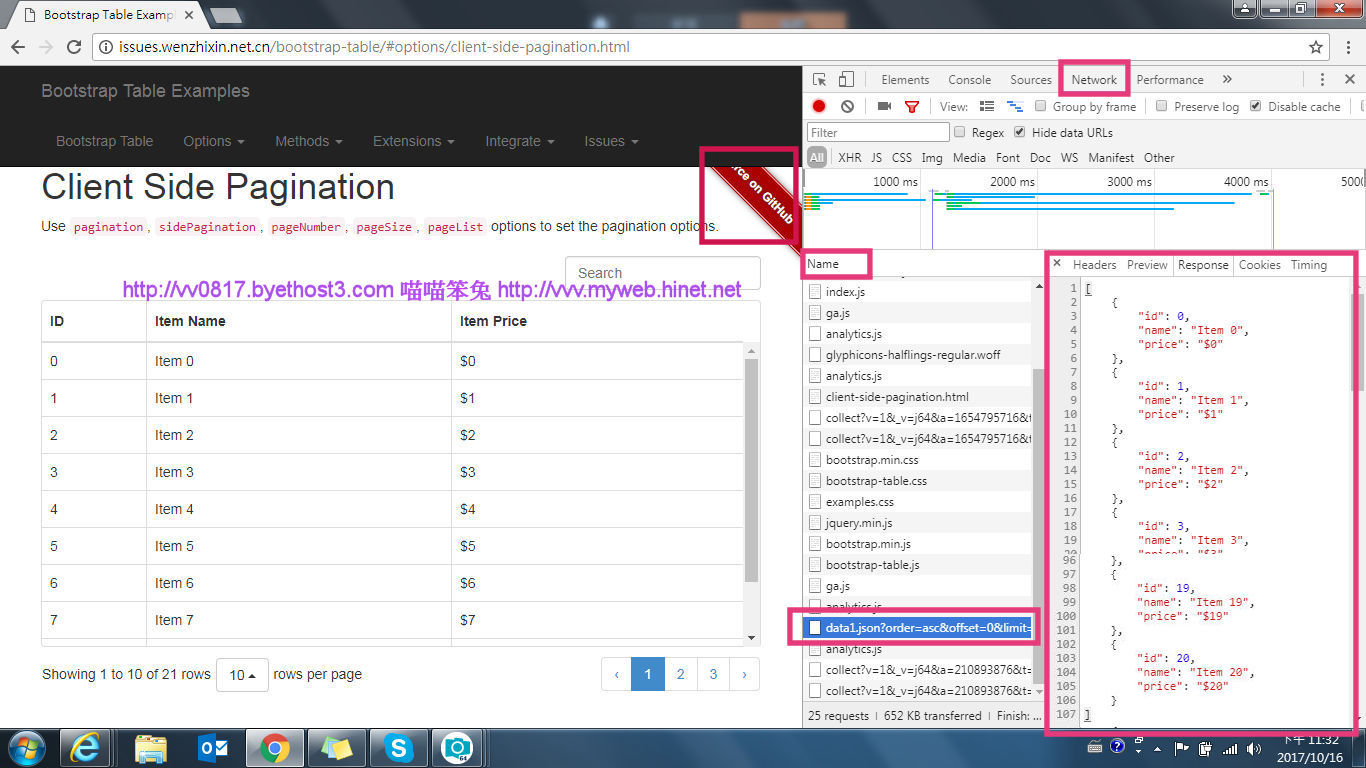Show the overview waterfall view icon
Image resolution: width=1366 pixels, height=768 pixels.
[x=1014, y=106]
